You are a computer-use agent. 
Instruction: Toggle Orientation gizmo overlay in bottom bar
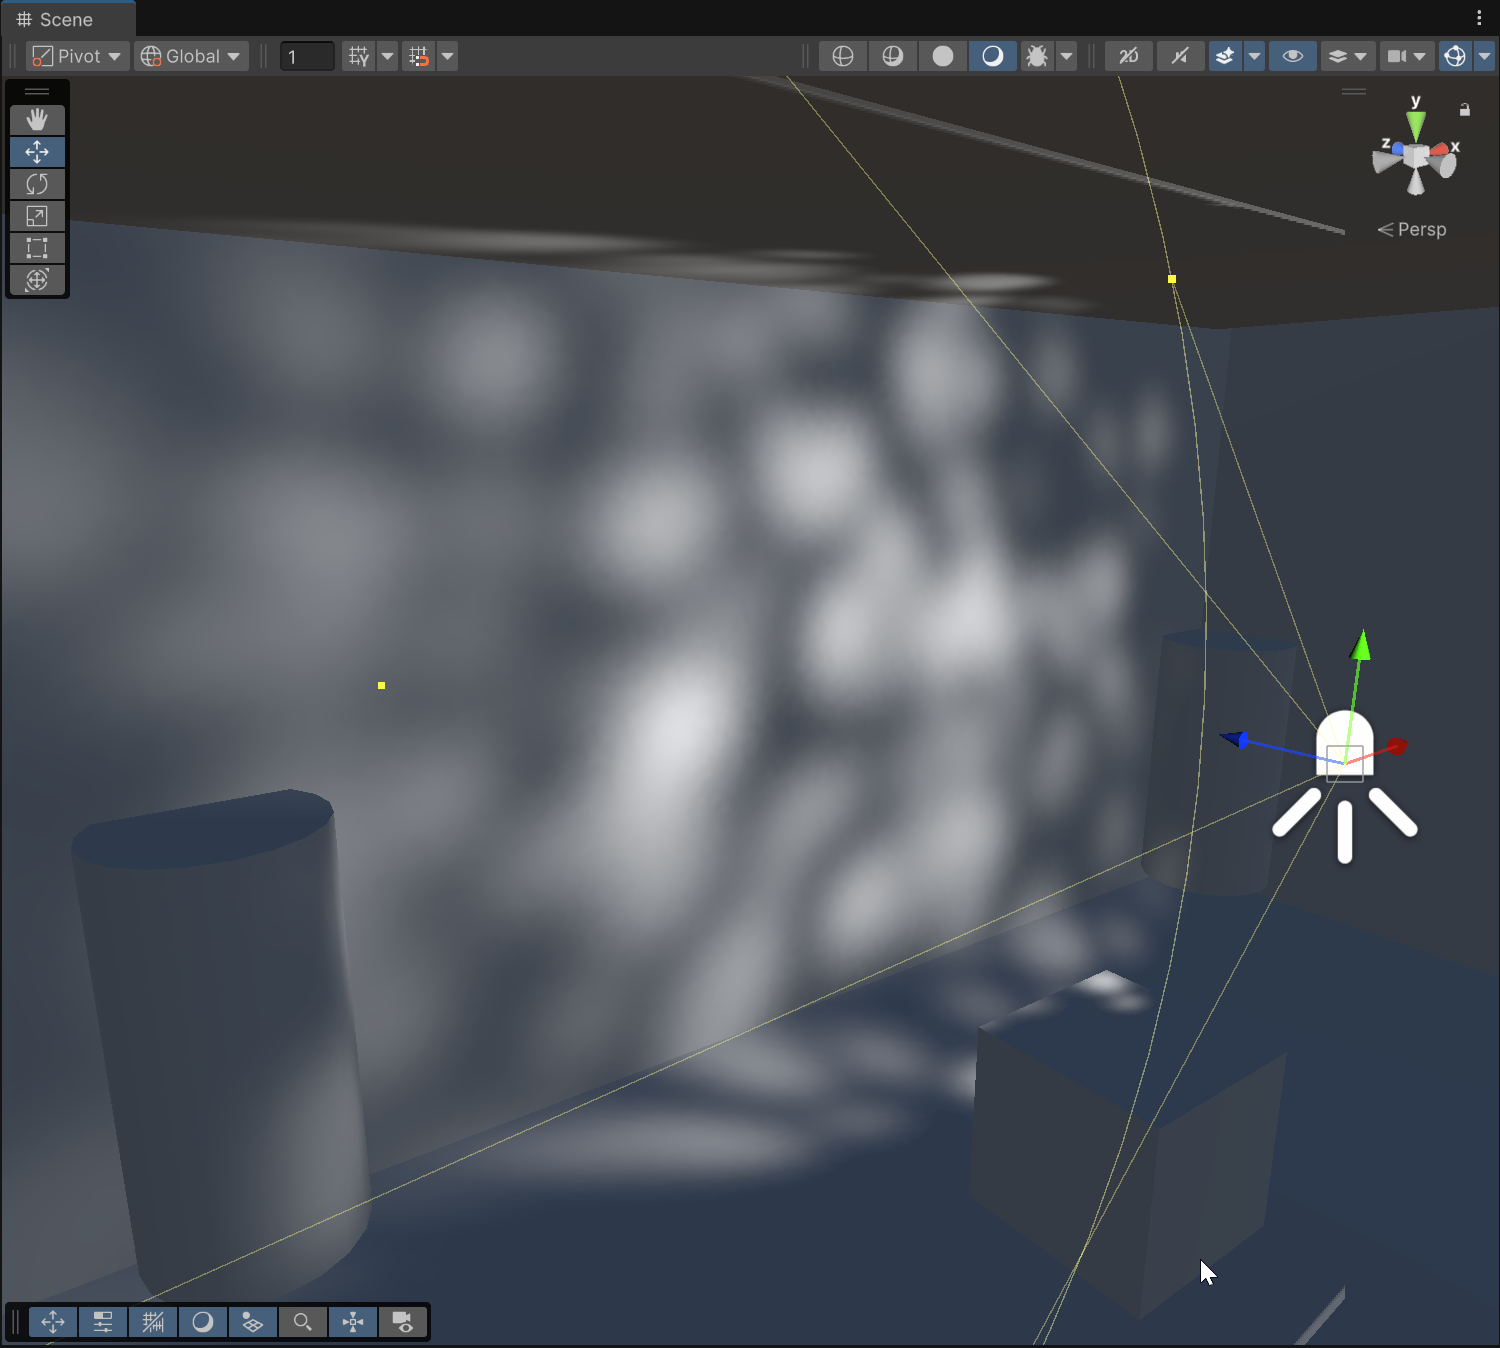(x=353, y=1322)
